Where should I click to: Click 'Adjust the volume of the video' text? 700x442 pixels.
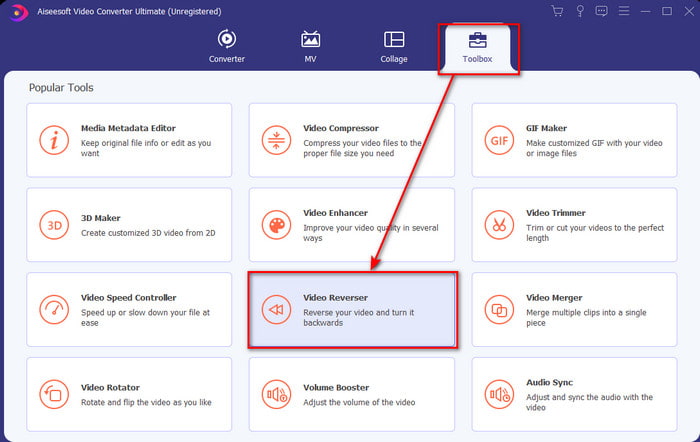pyautogui.click(x=359, y=402)
